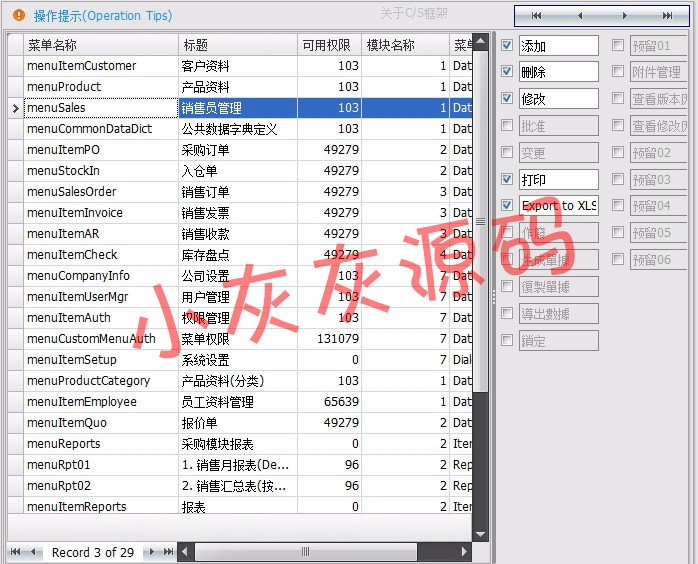The image size is (698, 564).
Task: Select the menuProductCategory cell
Action: pyautogui.click(x=101, y=381)
